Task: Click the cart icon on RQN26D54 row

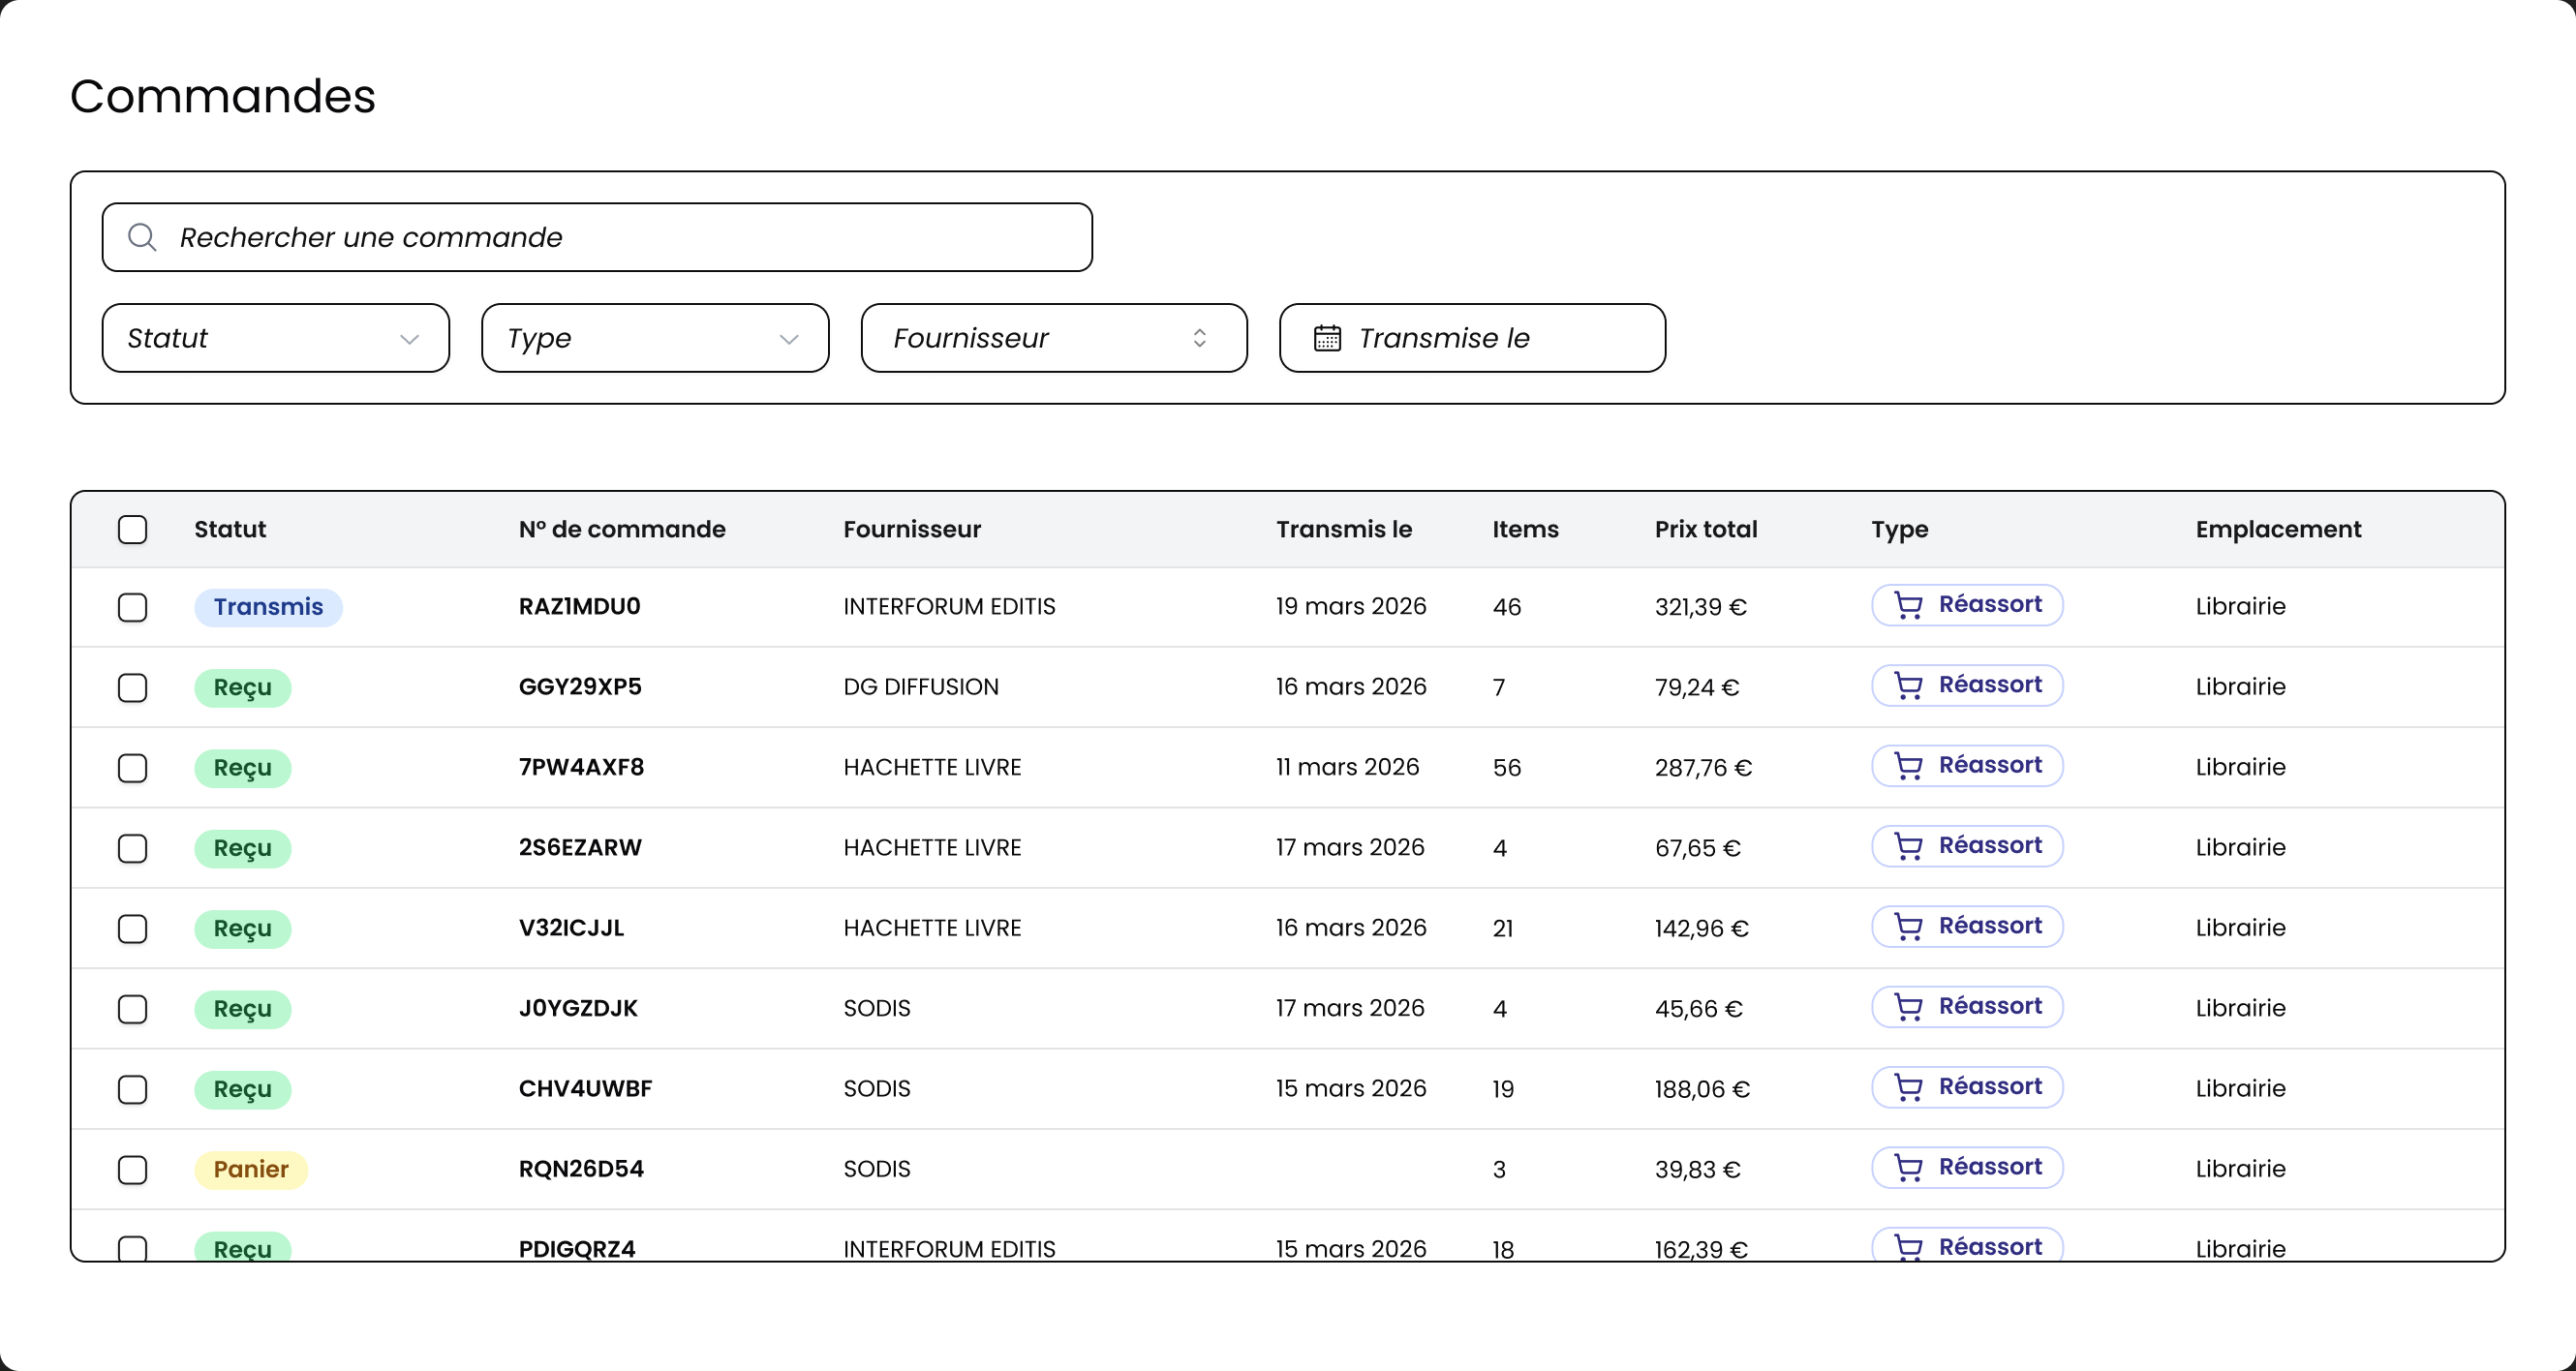Action: coord(1908,1168)
